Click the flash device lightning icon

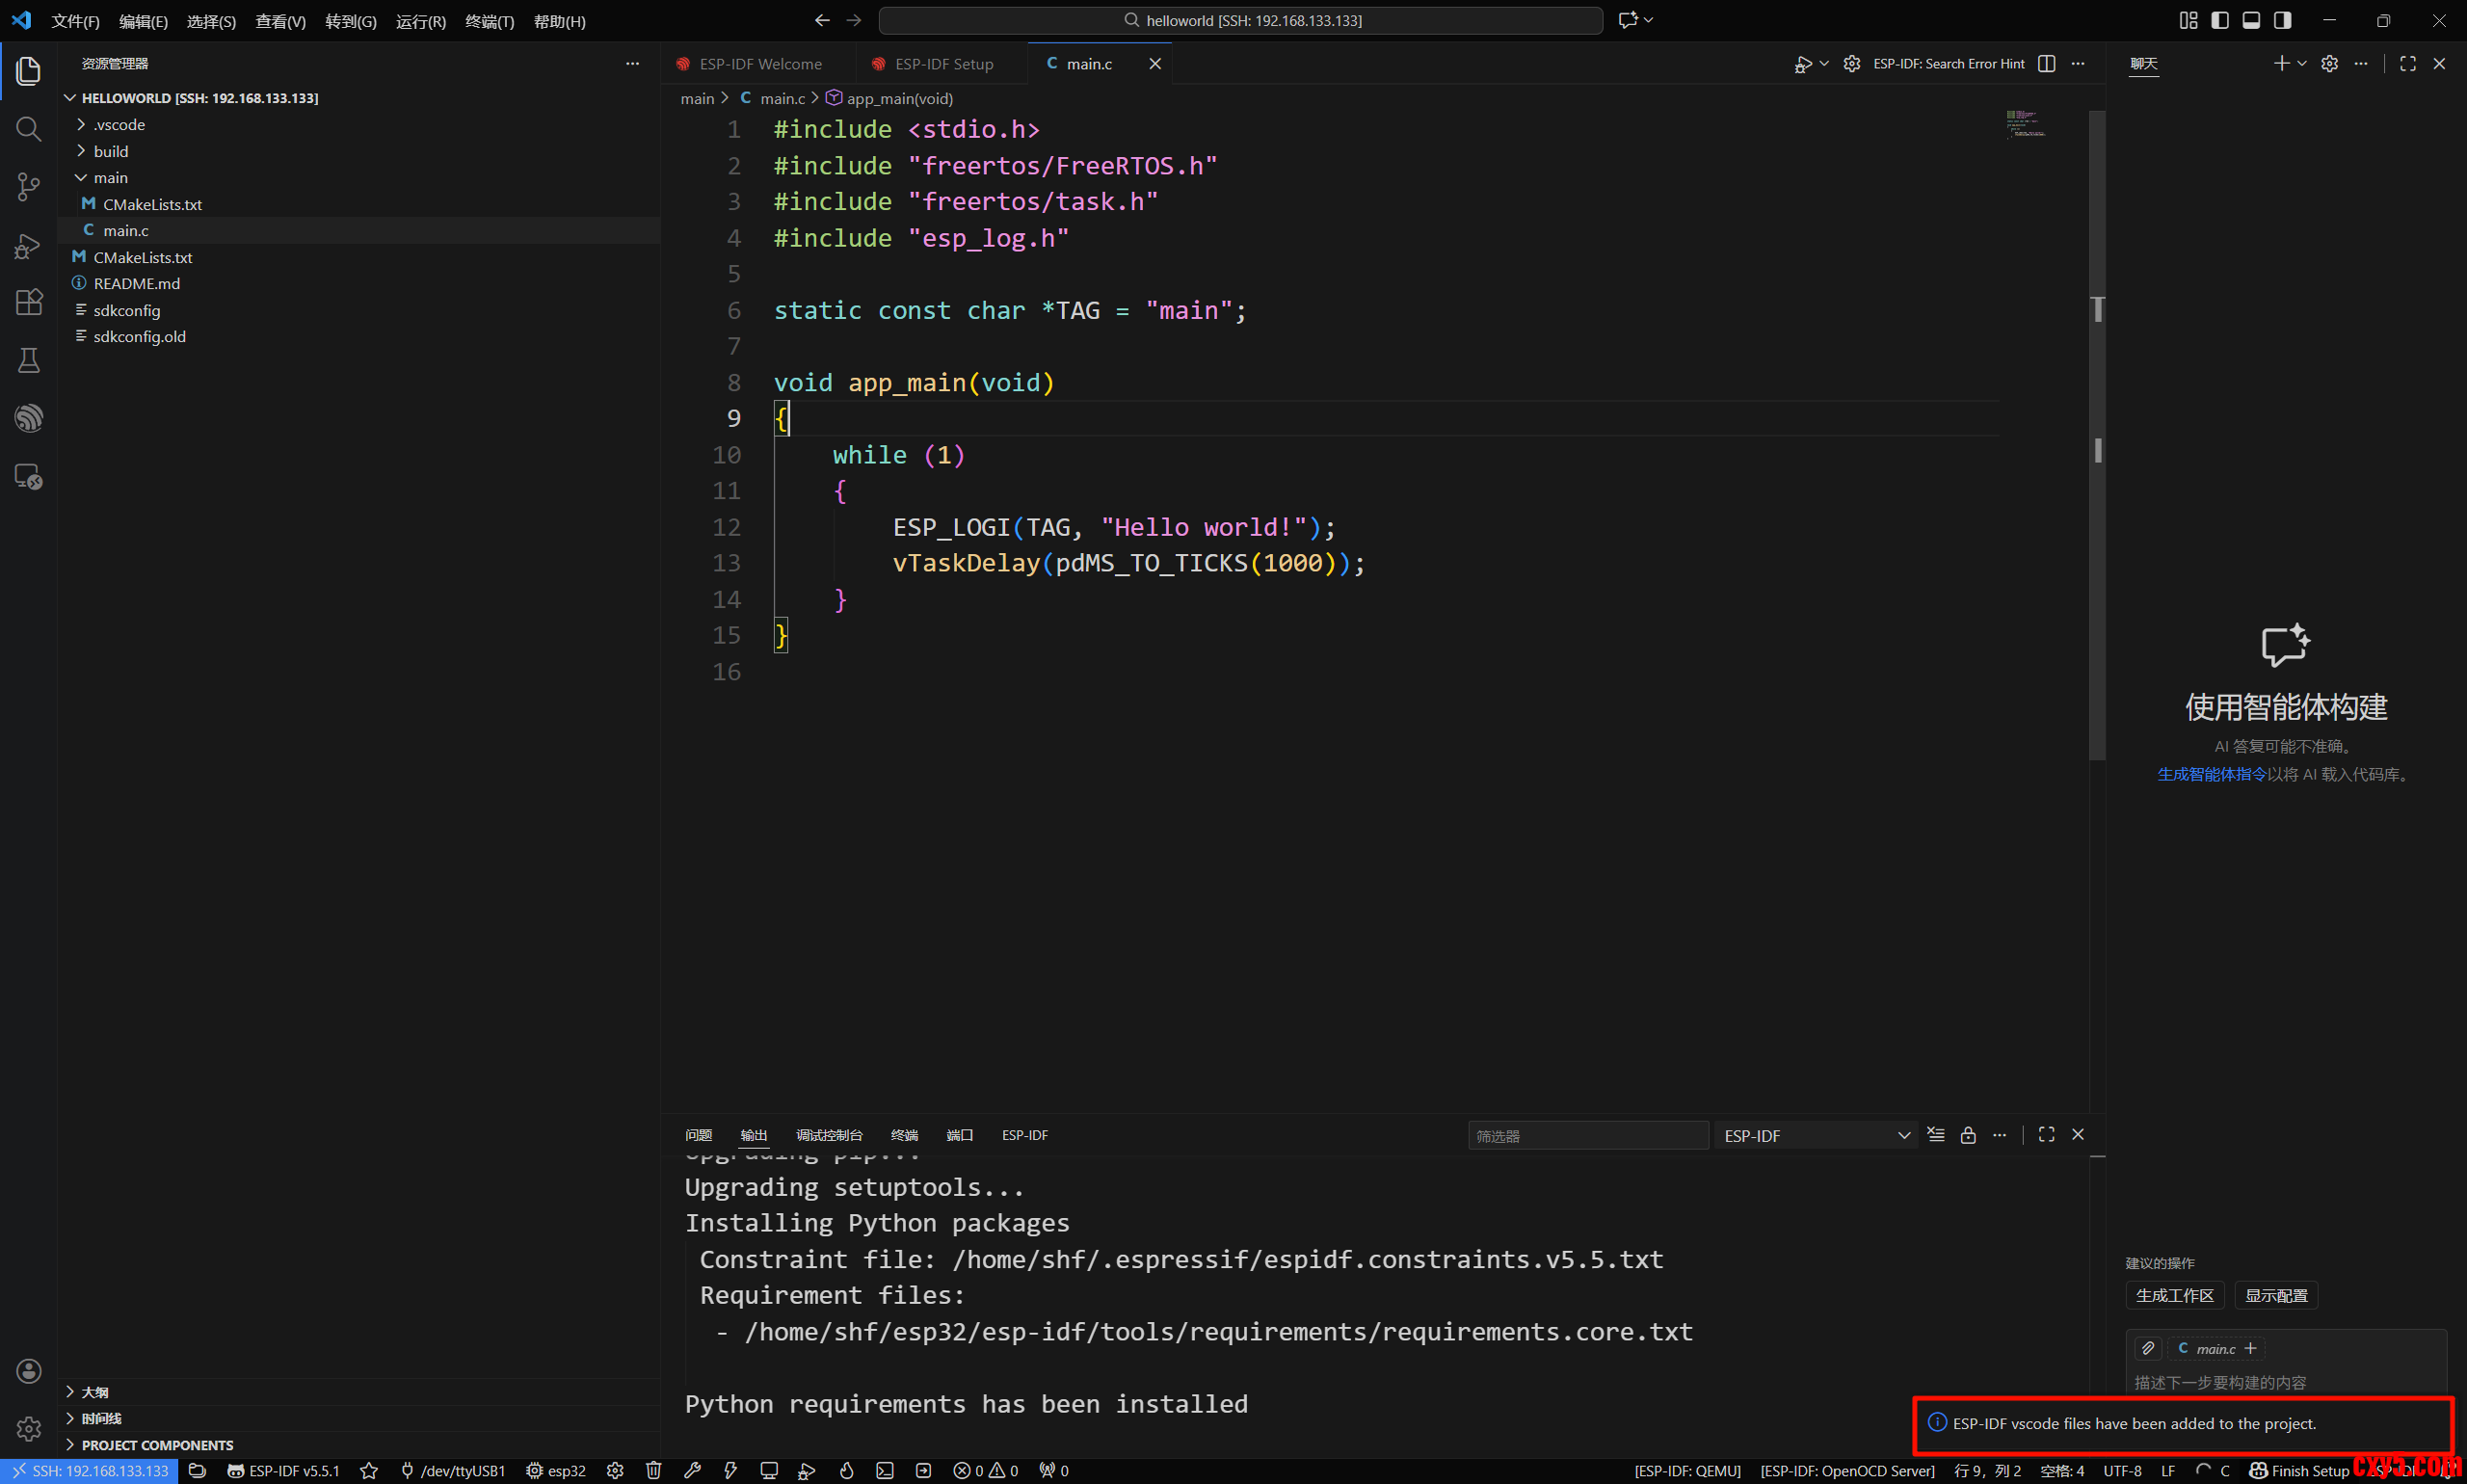[x=730, y=1470]
